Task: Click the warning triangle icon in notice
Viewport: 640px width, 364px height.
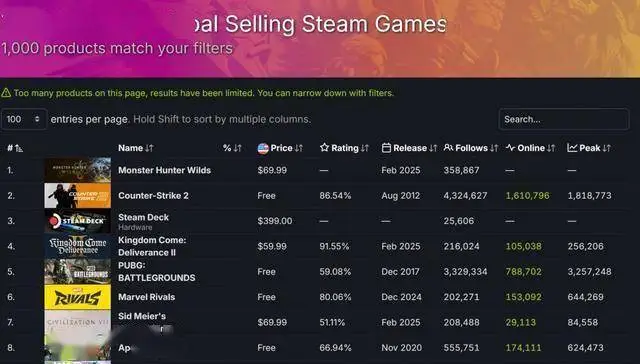Action: point(6,93)
